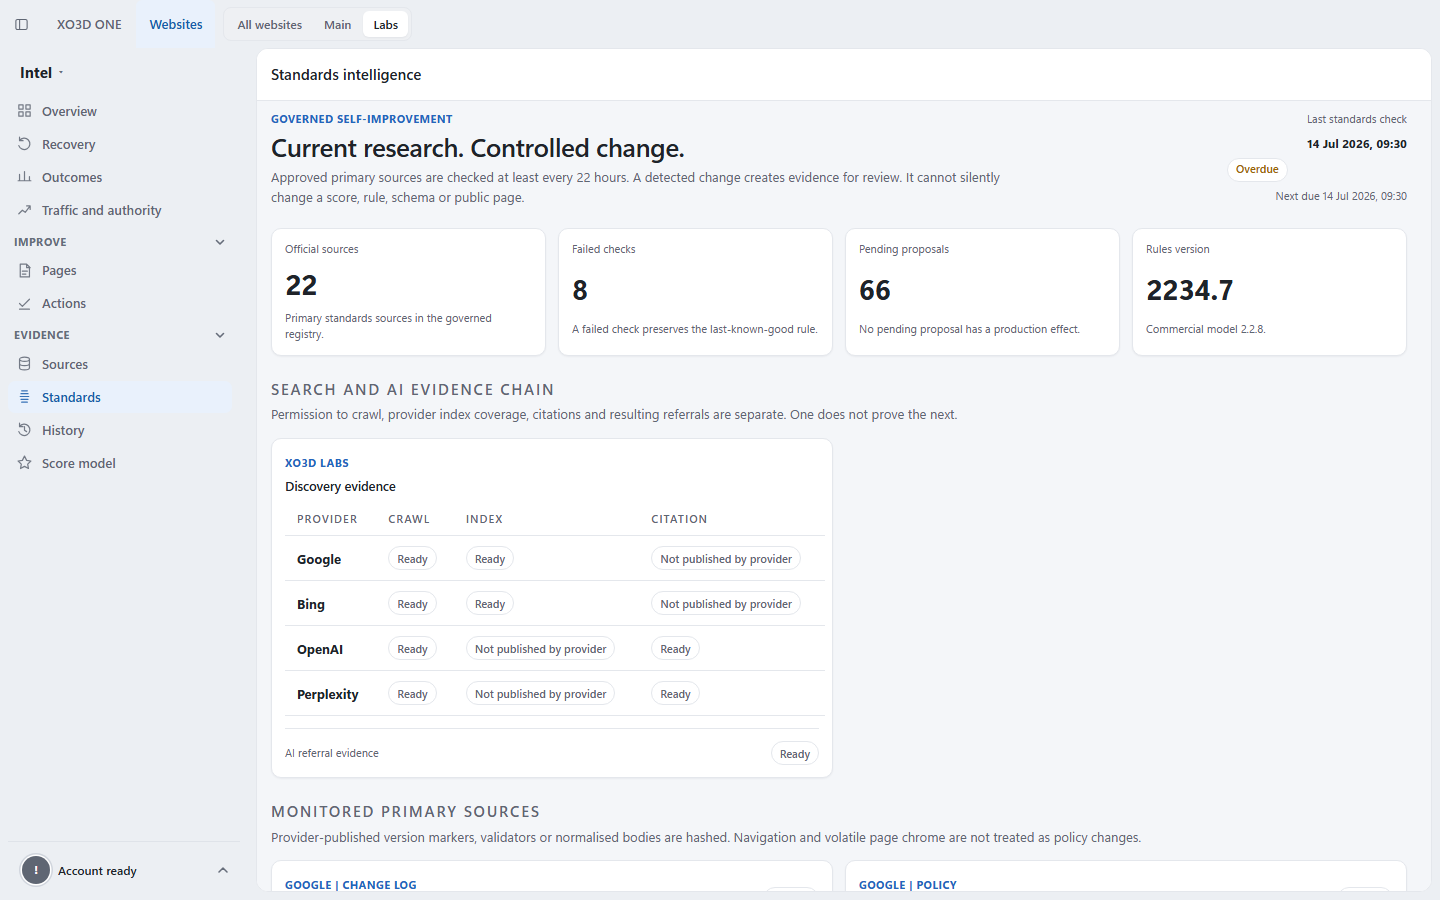Viewport: 1440px width, 900px height.
Task: Click OpenAI's index Not published badge
Action: coord(540,649)
